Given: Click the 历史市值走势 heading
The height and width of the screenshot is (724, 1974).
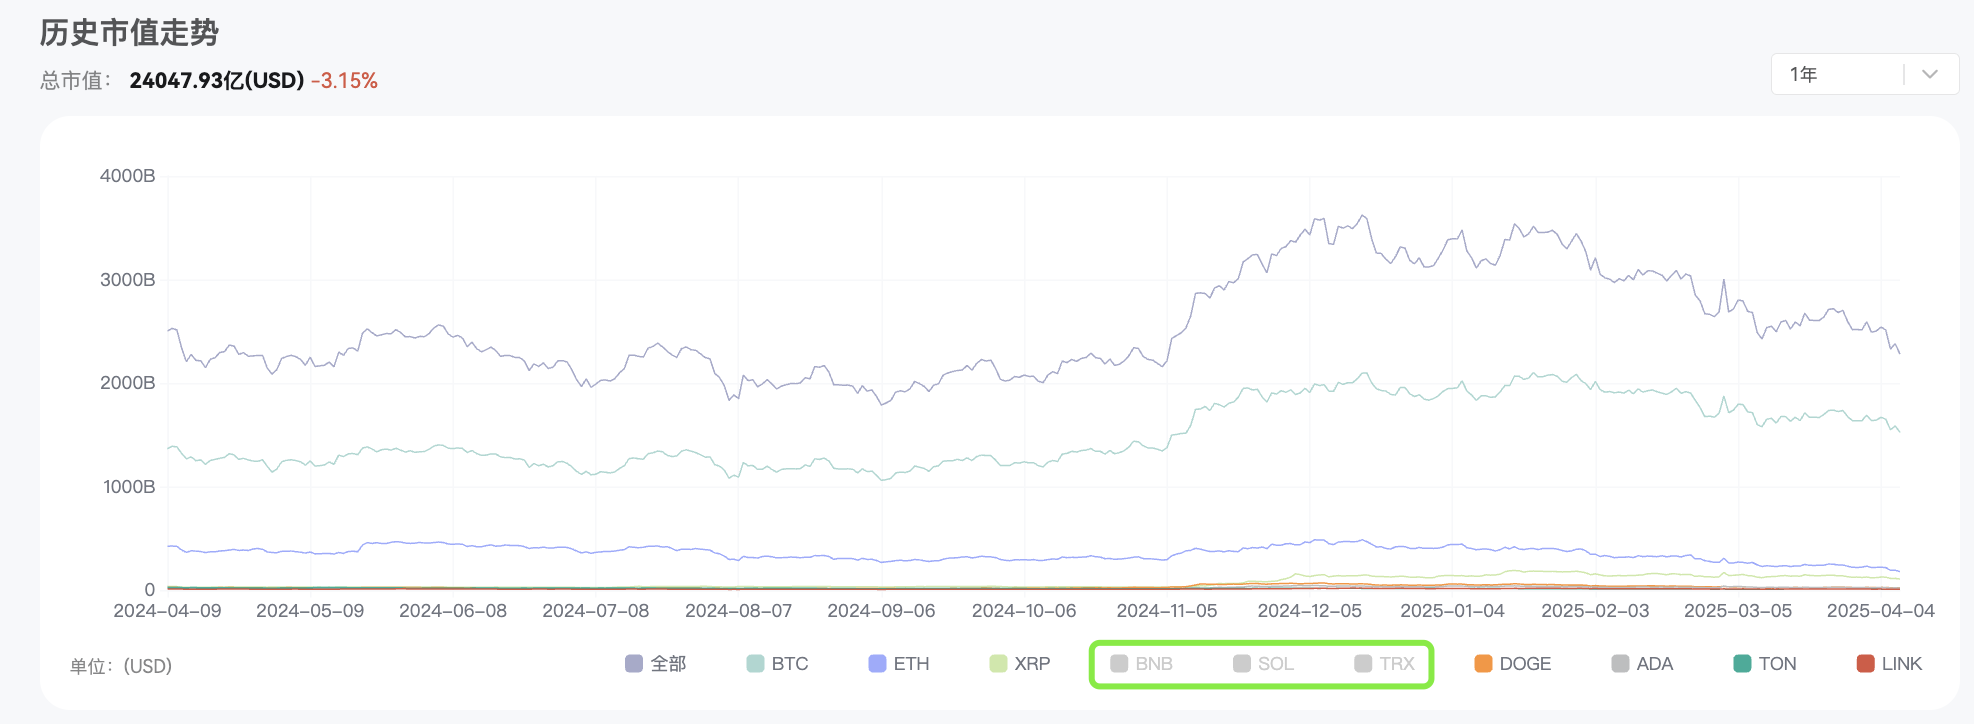Looking at the screenshot, I should (x=129, y=33).
